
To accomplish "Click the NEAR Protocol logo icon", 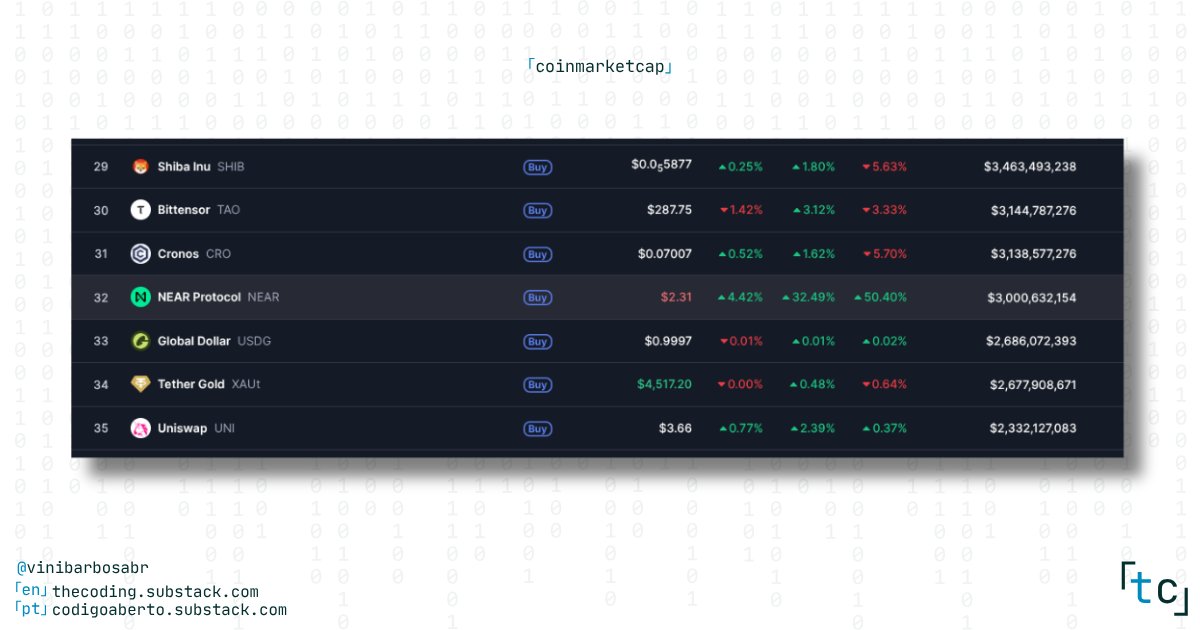I will click(x=141, y=297).
